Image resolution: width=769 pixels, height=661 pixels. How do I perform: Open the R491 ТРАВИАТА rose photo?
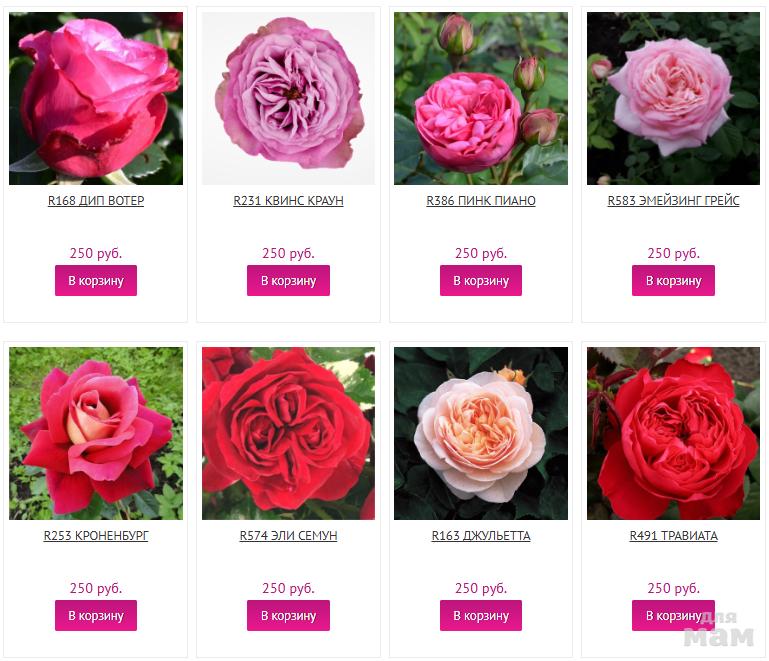tap(673, 433)
